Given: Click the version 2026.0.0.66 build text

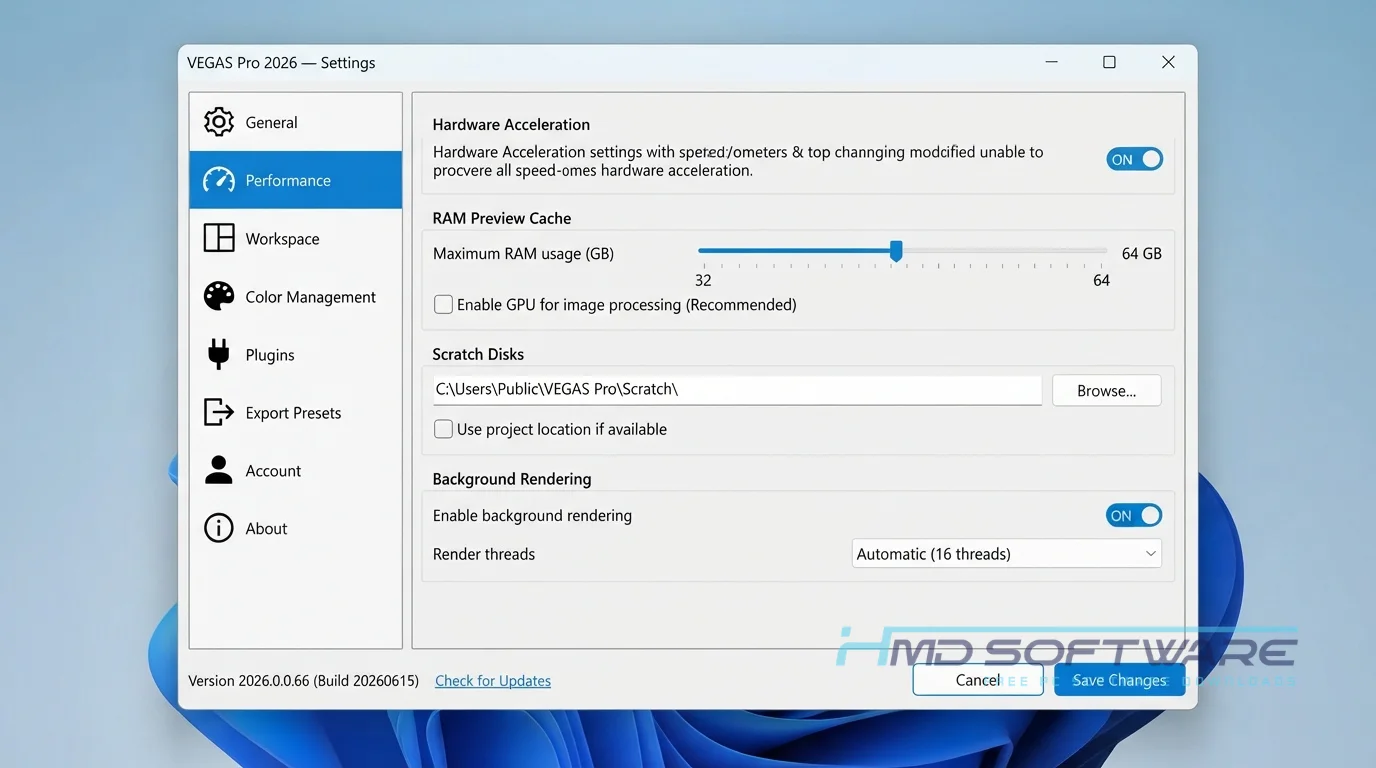Looking at the screenshot, I should 303,681.
